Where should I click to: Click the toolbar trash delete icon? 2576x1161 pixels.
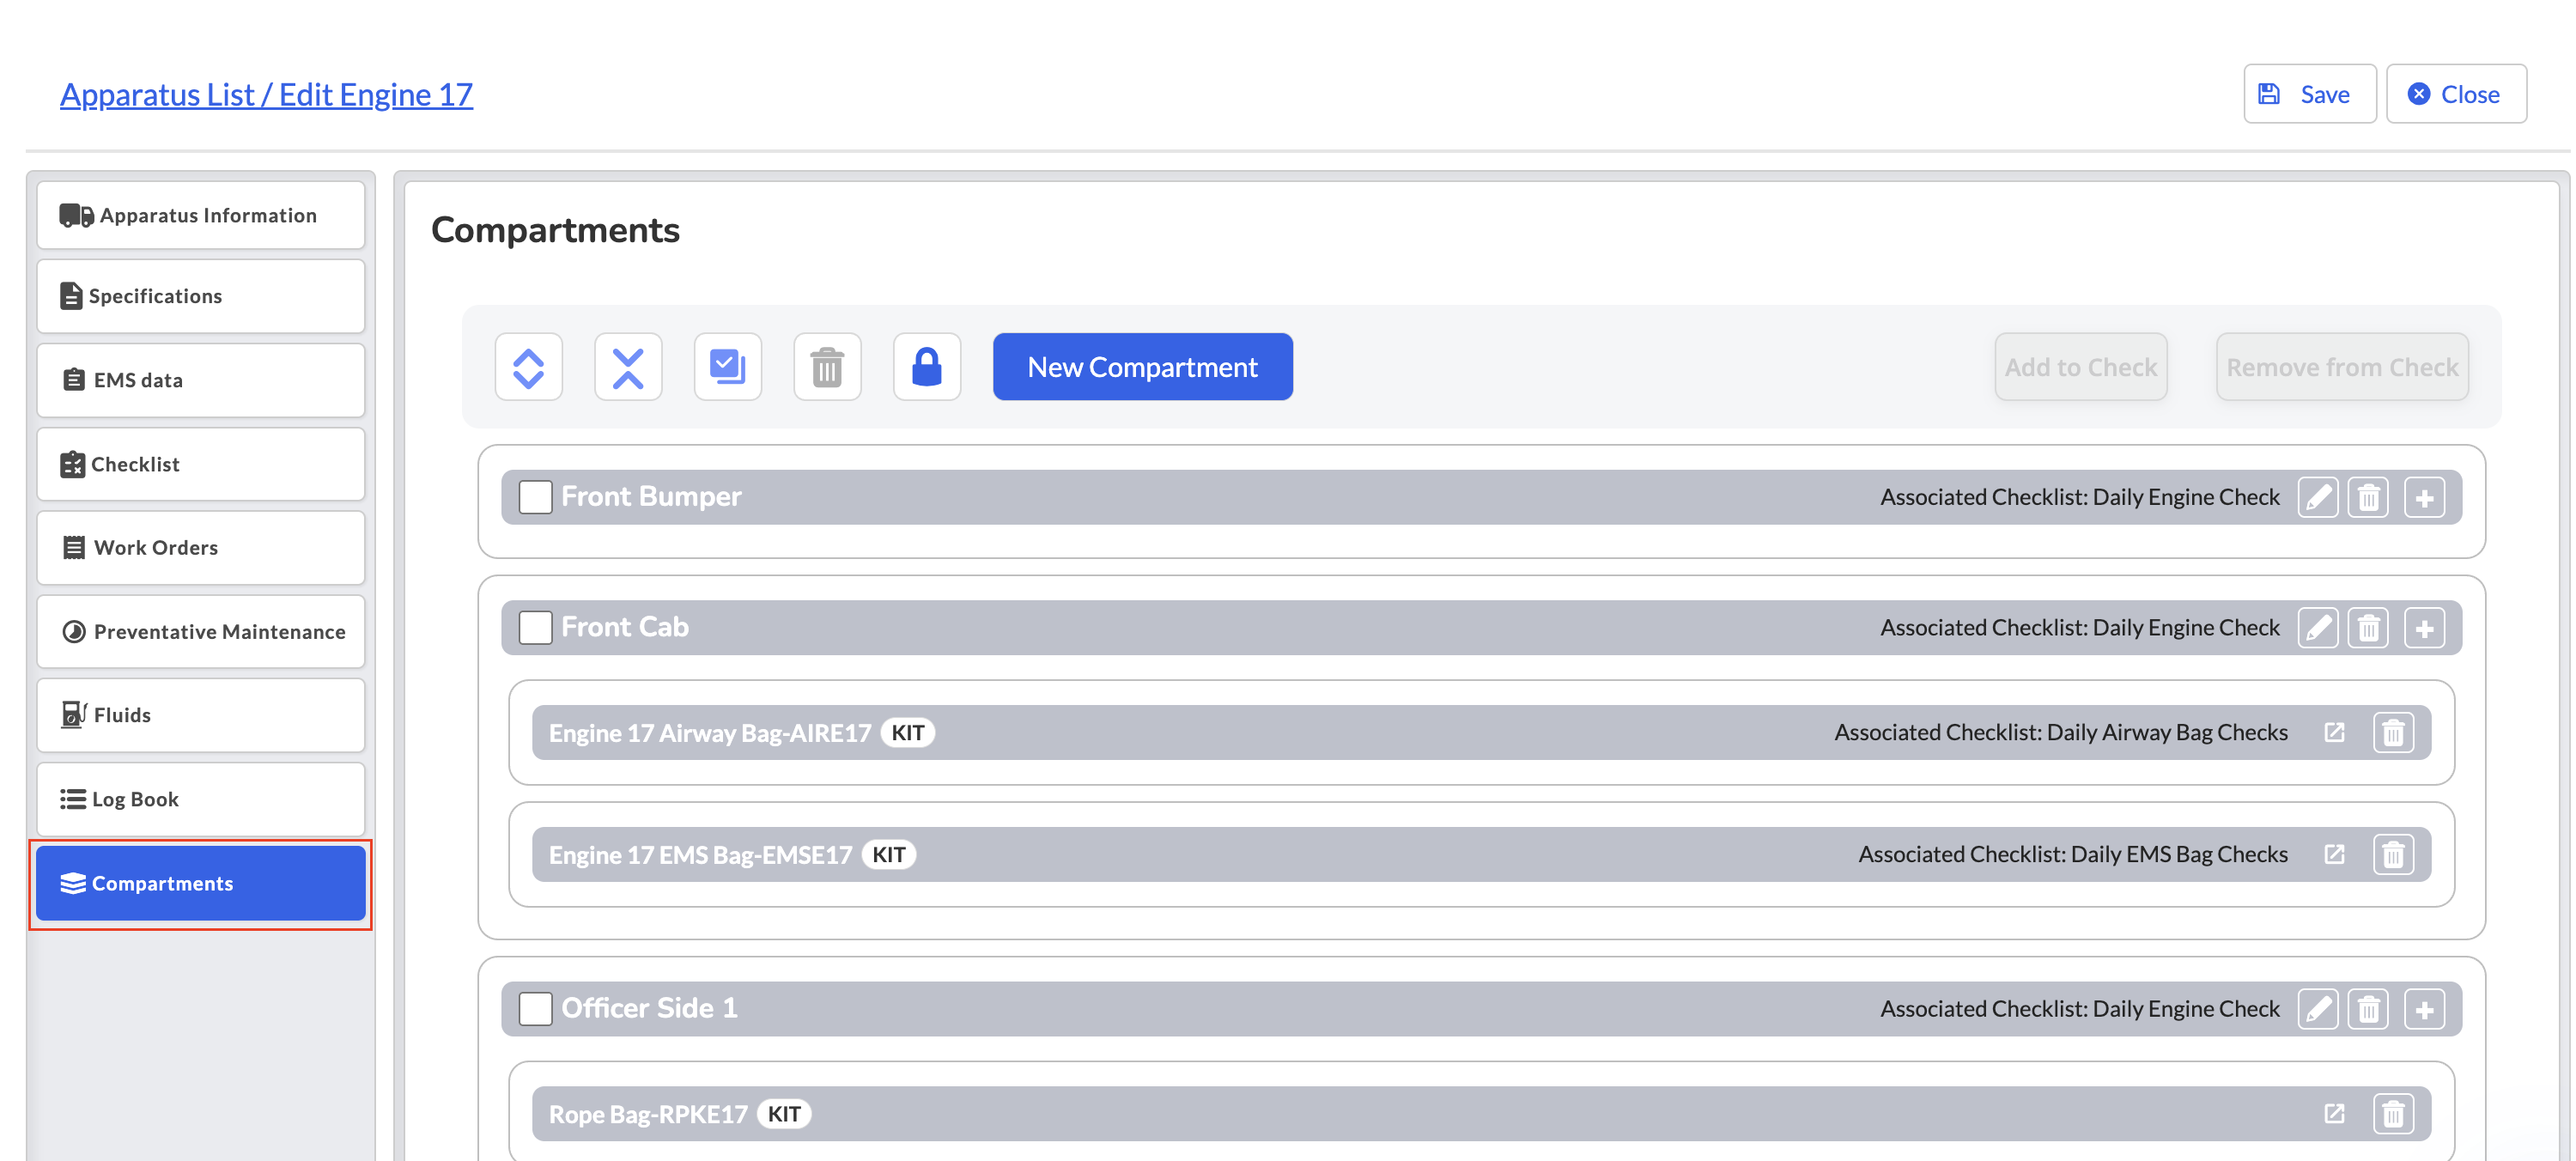coord(827,367)
